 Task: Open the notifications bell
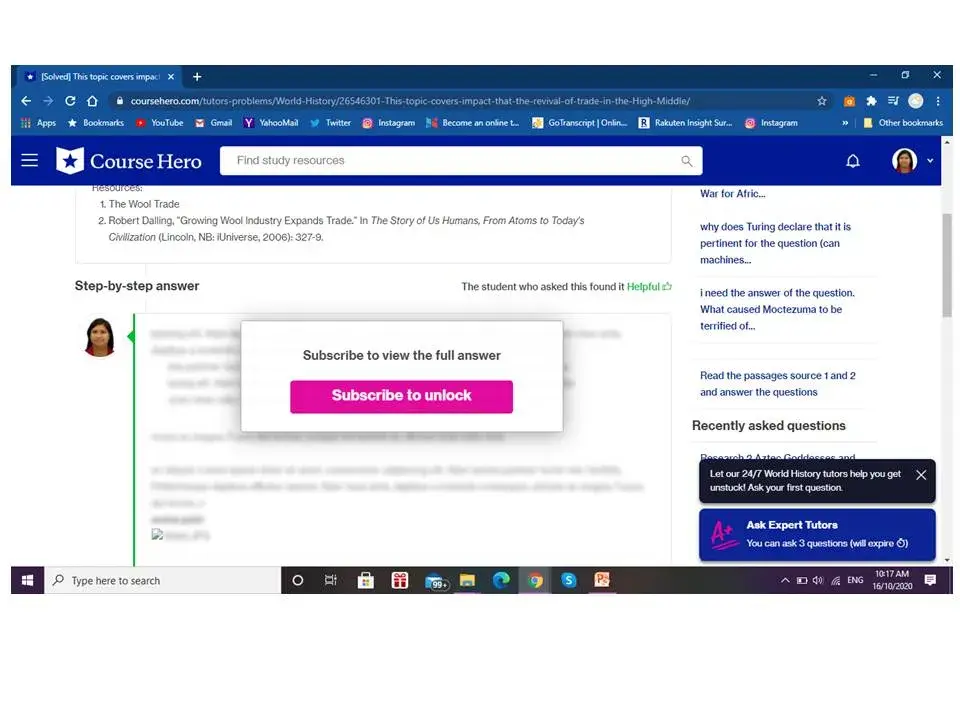pos(853,161)
